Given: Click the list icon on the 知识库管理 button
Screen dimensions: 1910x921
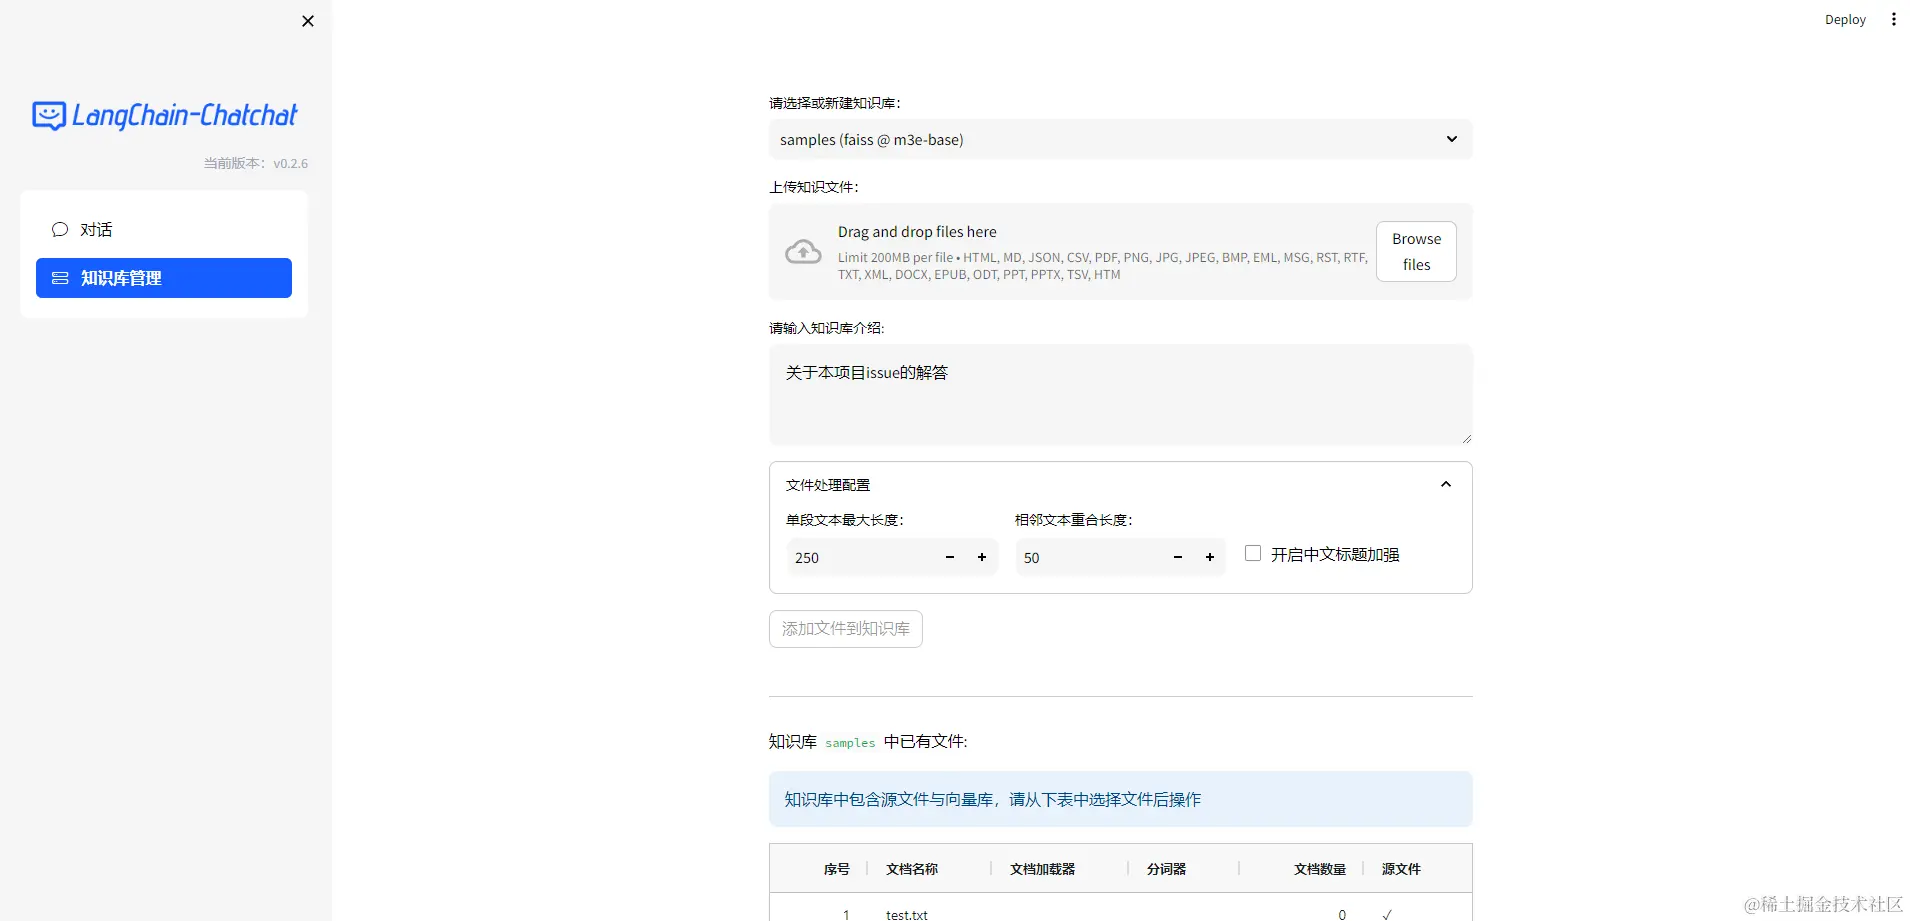Looking at the screenshot, I should coord(60,278).
